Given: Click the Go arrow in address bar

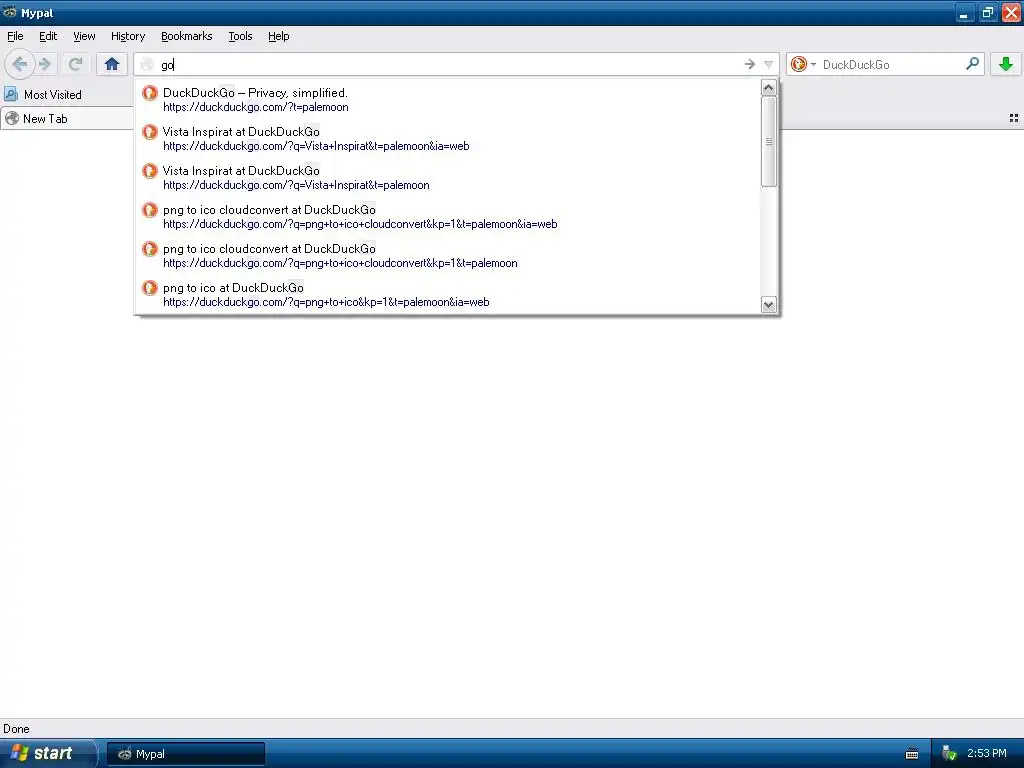Looking at the screenshot, I should click(x=750, y=64).
